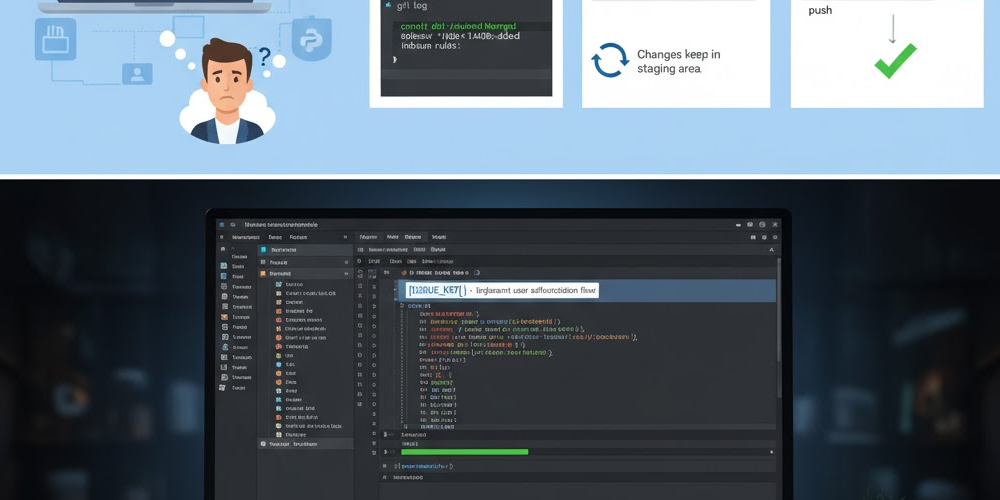The height and width of the screenshot is (500, 1000).
Task: Click the down arrow below push
Action: point(893,30)
